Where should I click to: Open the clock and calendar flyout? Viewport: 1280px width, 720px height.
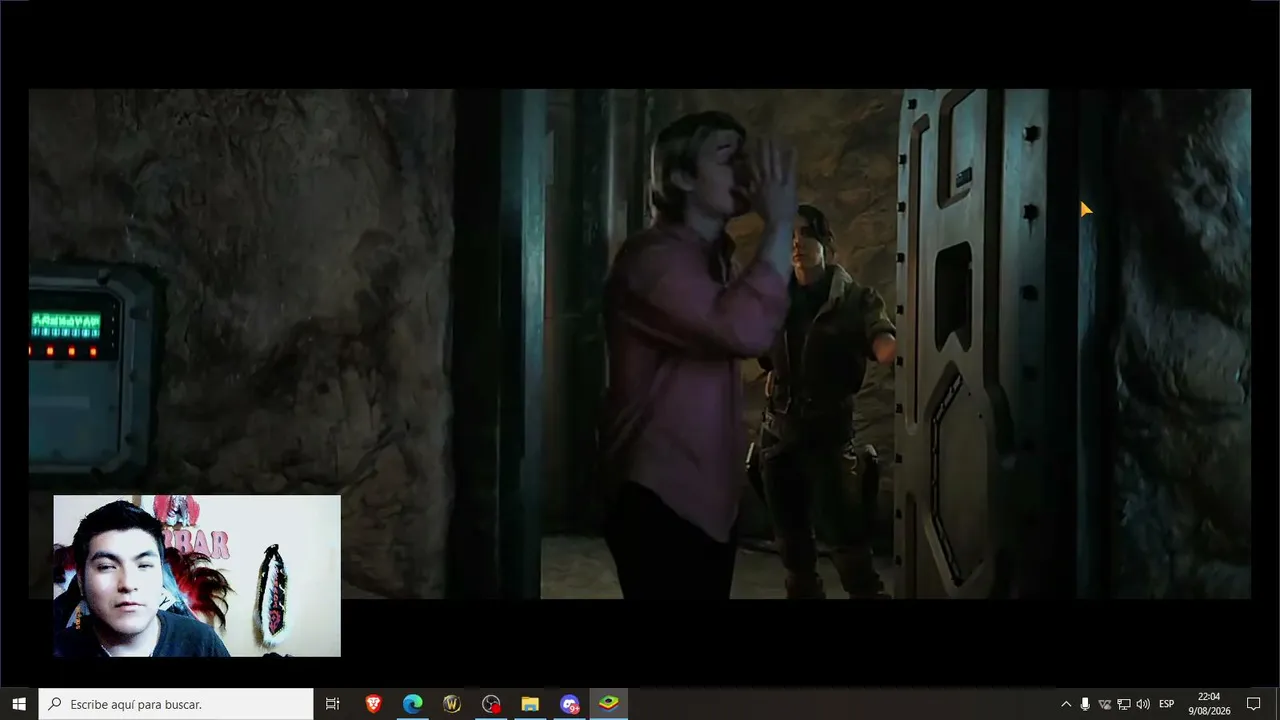pyautogui.click(x=1208, y=704)
